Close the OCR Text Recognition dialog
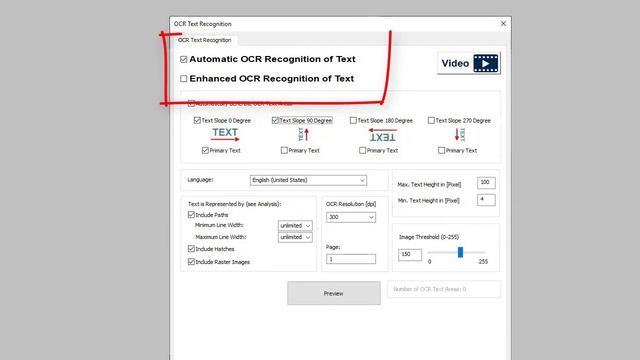Image resolution: width=640 pixels, height=360 pixels. [503, 24]
